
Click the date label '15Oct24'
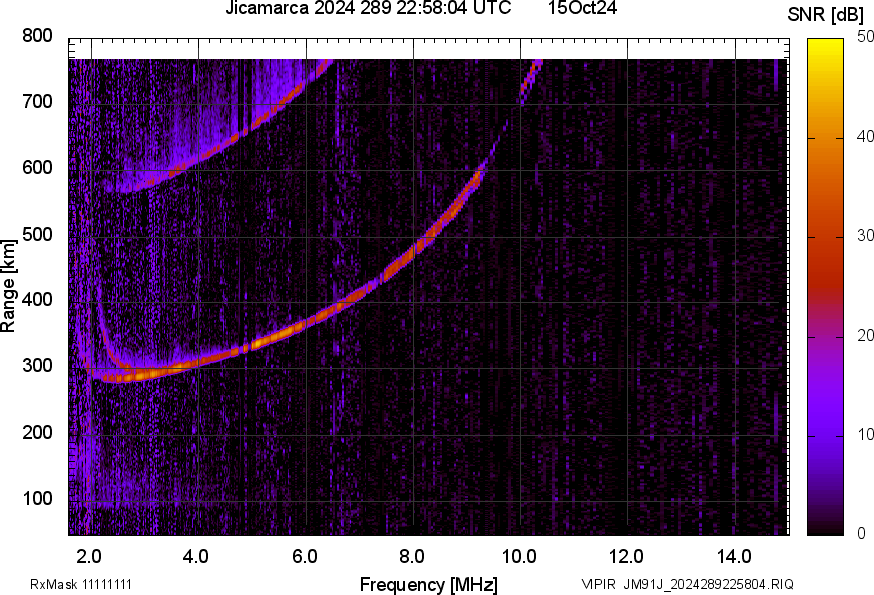tap(582, 8)
